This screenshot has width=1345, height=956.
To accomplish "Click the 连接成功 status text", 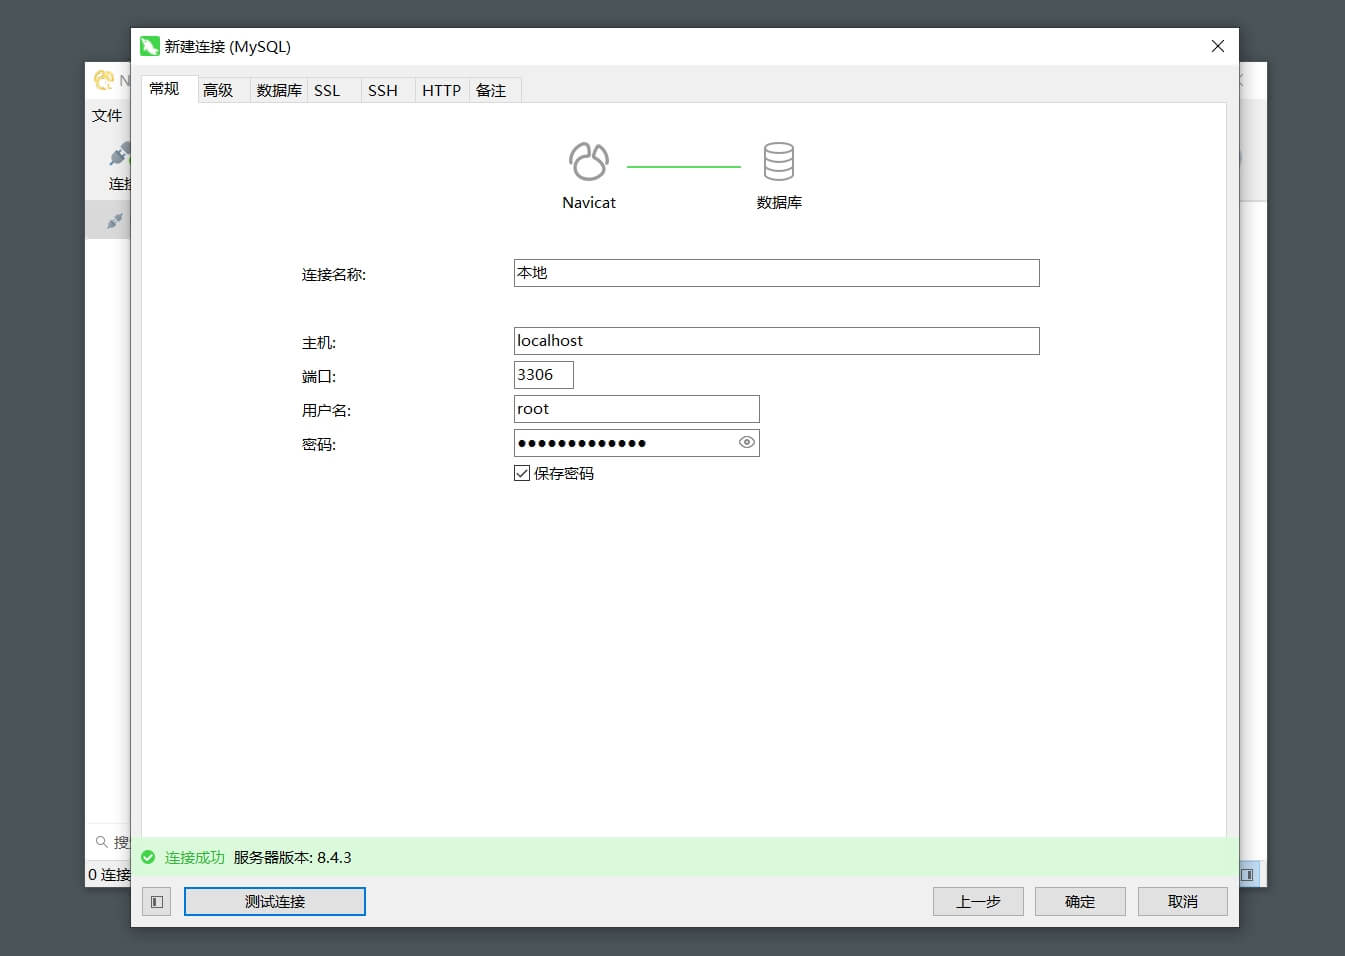I will coord(195,857).
